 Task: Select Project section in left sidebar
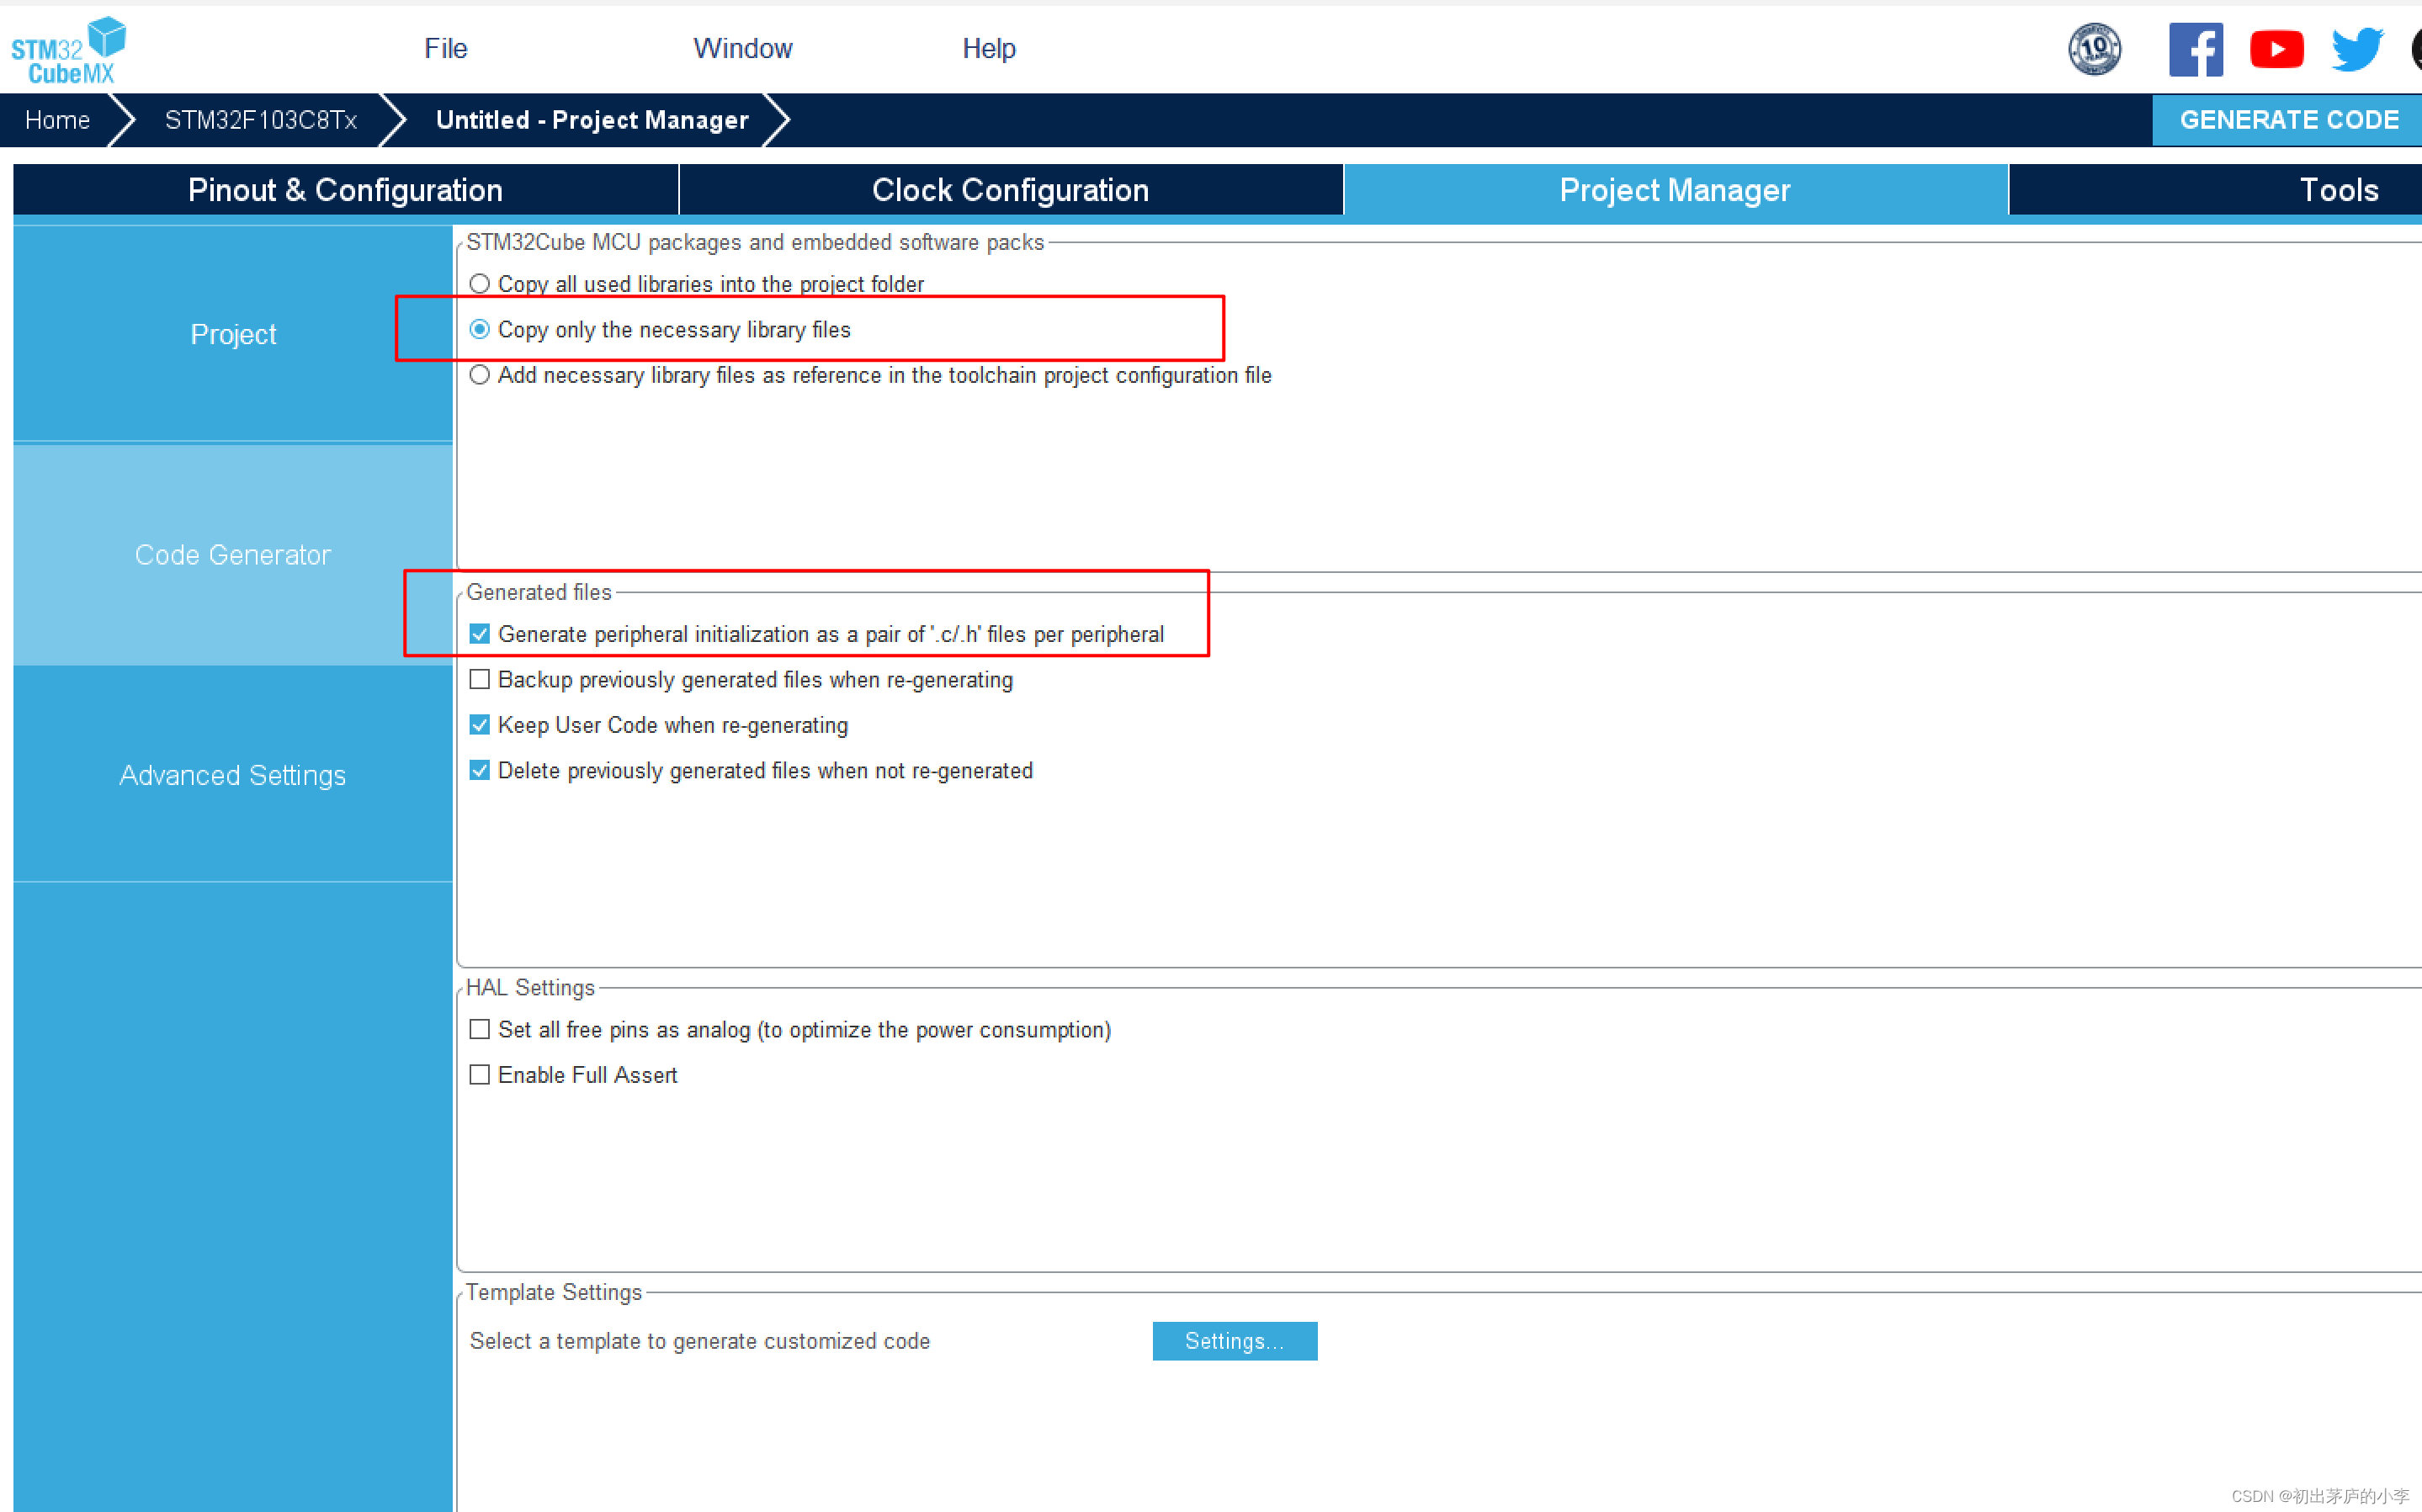tap(233, 334)
